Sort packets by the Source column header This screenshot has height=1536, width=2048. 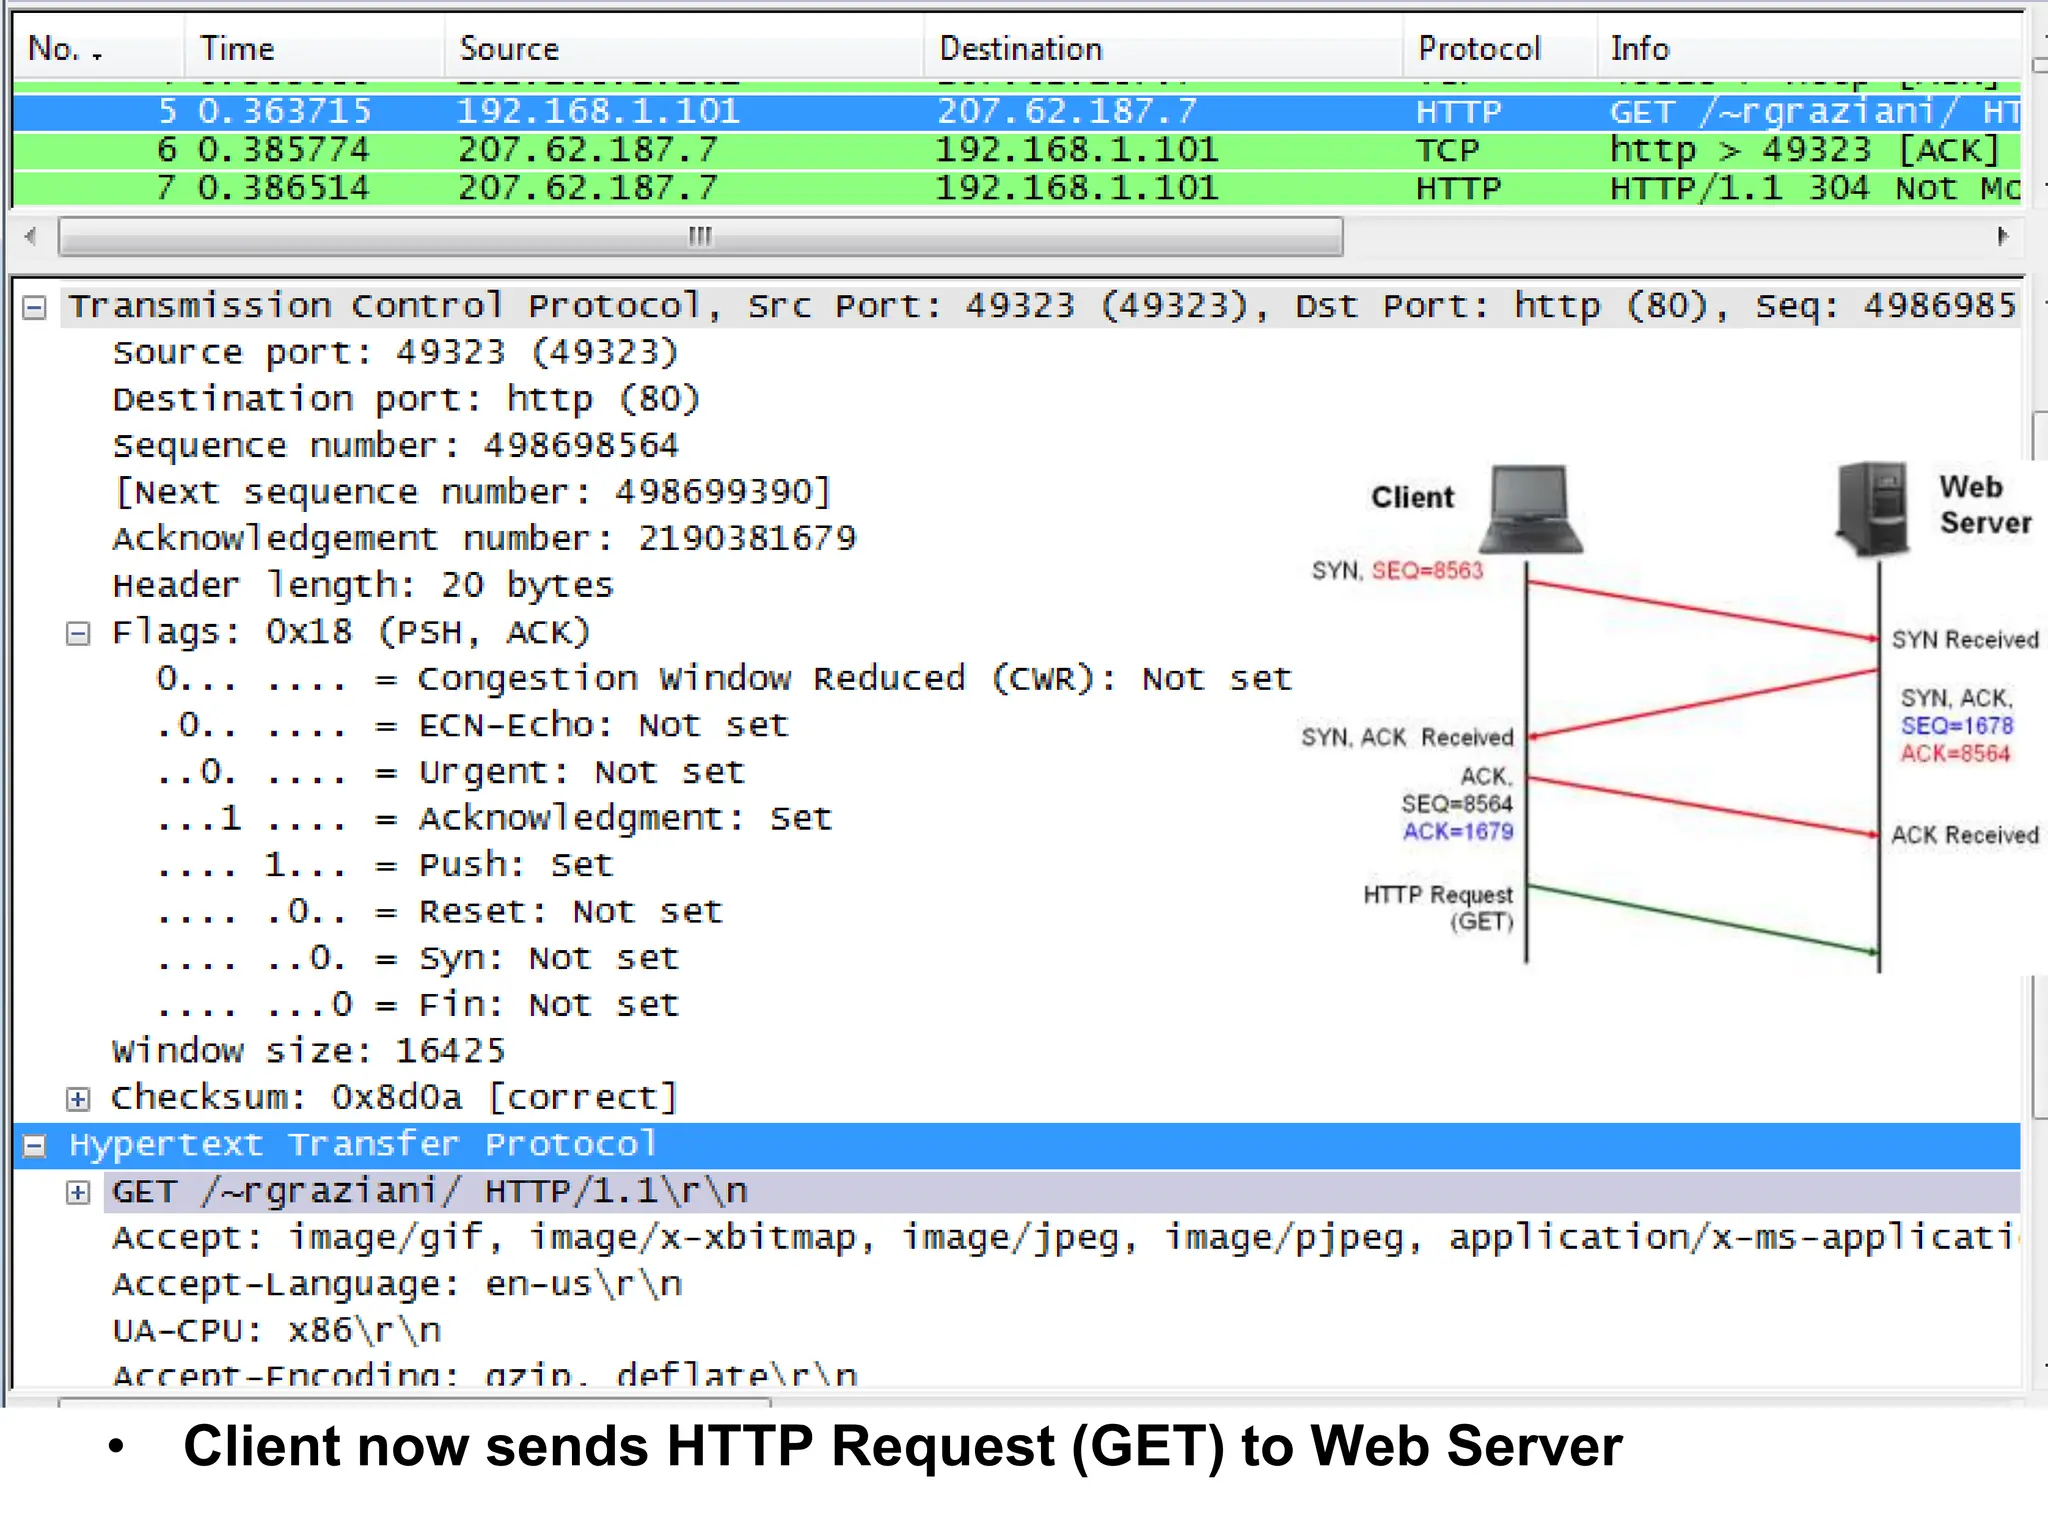click(x=684, y=49)
